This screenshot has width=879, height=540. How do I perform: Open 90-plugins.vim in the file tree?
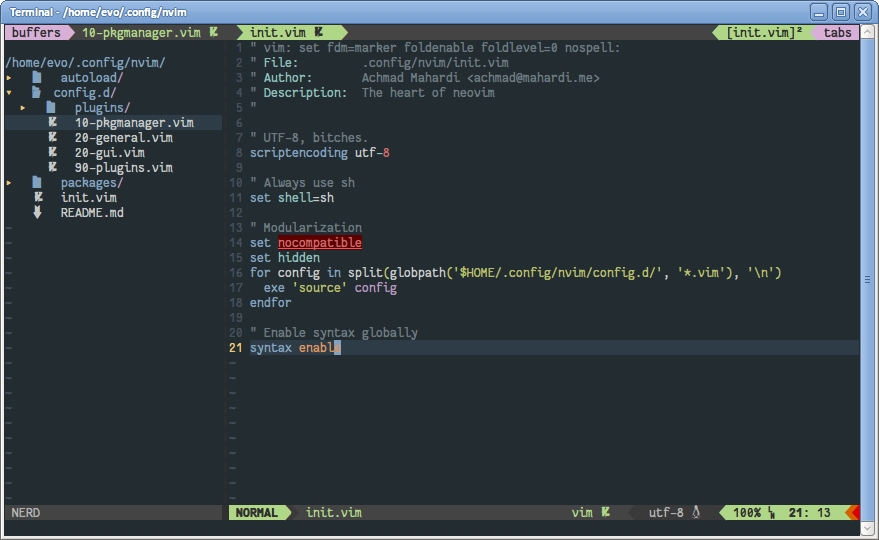pyautogui.click(x=123, y=168)
